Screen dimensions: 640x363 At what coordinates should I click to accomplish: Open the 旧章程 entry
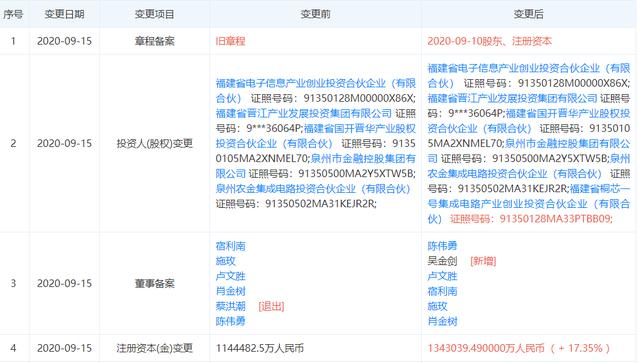231,41
